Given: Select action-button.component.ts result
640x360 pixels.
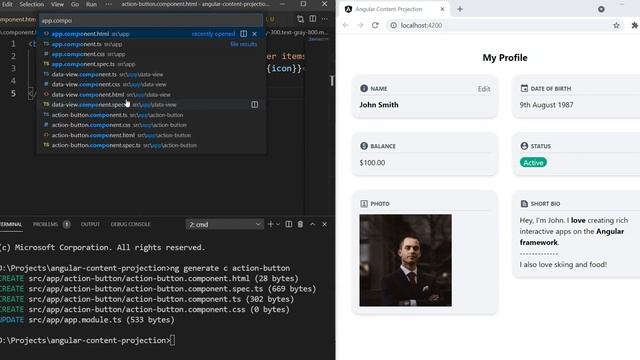Looking at the screenshot, I should coord(151,115).
